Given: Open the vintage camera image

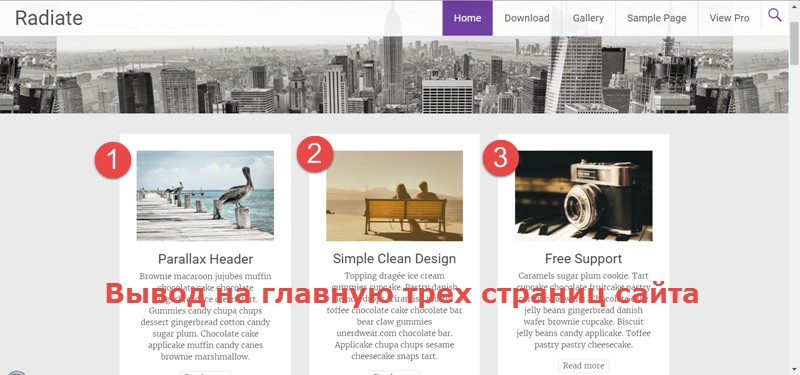Looking at the screenshot, I should [584, 195].
